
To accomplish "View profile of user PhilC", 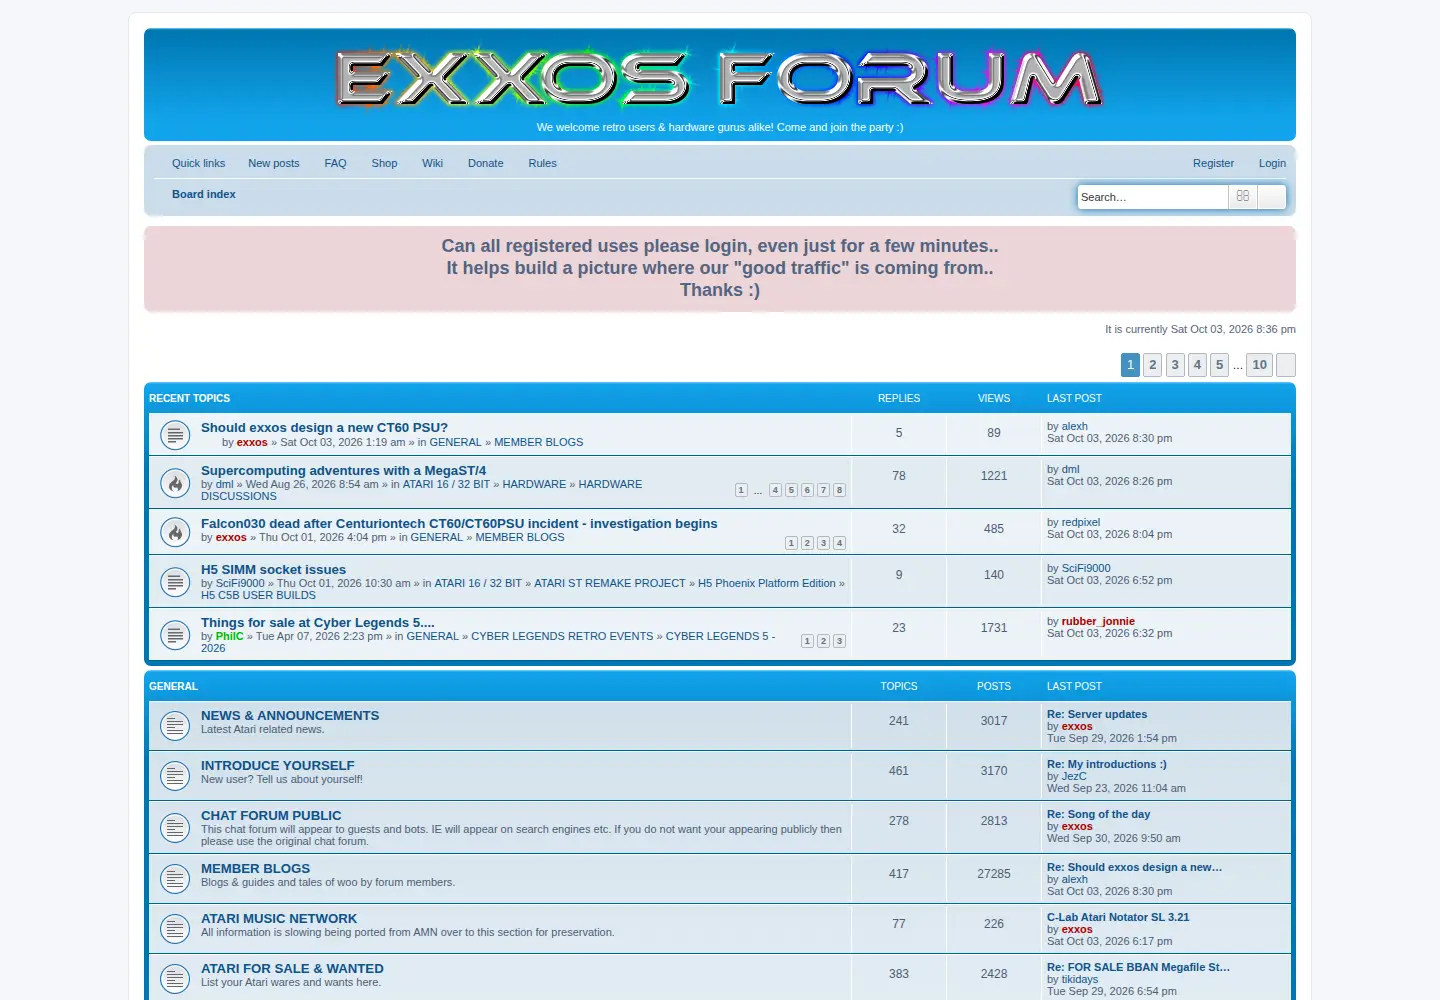I will click(x=229, y=636).
